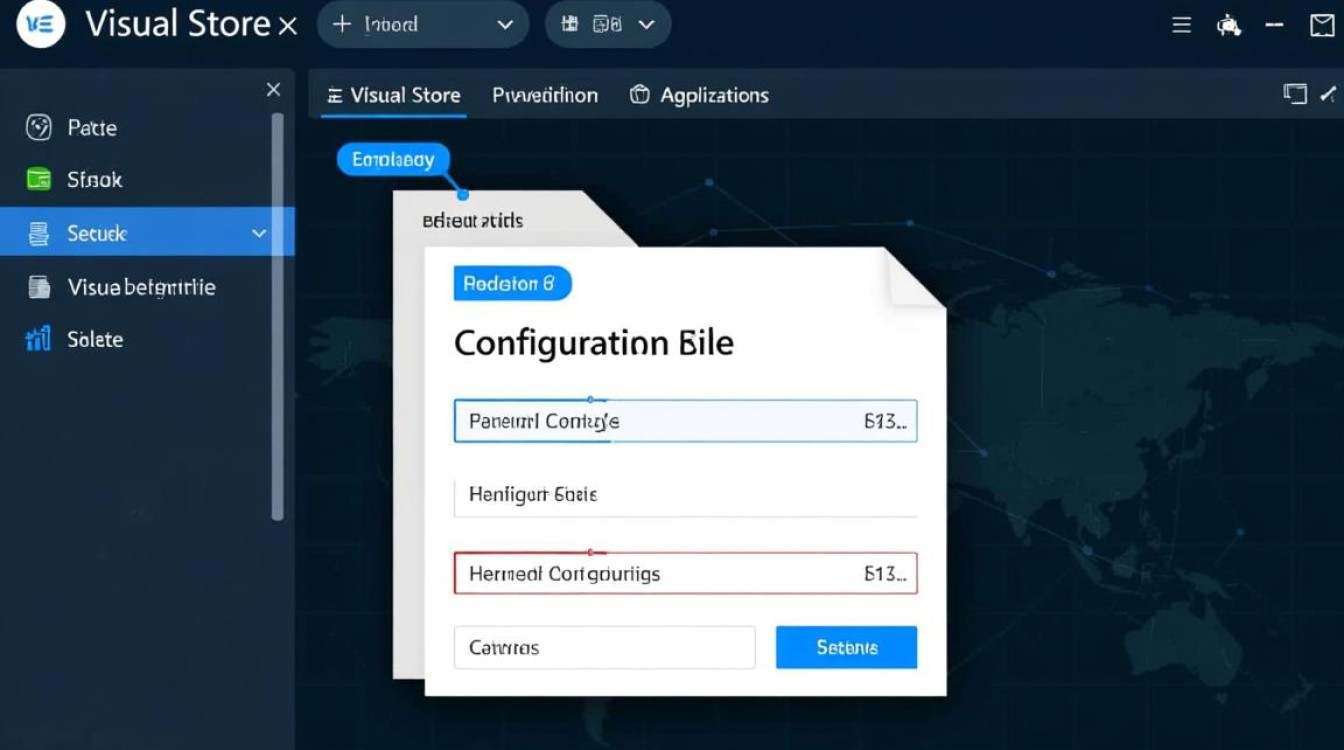Screen dimensions: 1344x750
Task: Switch to the Visual Store tab
Action: click(x=394, y=95)
